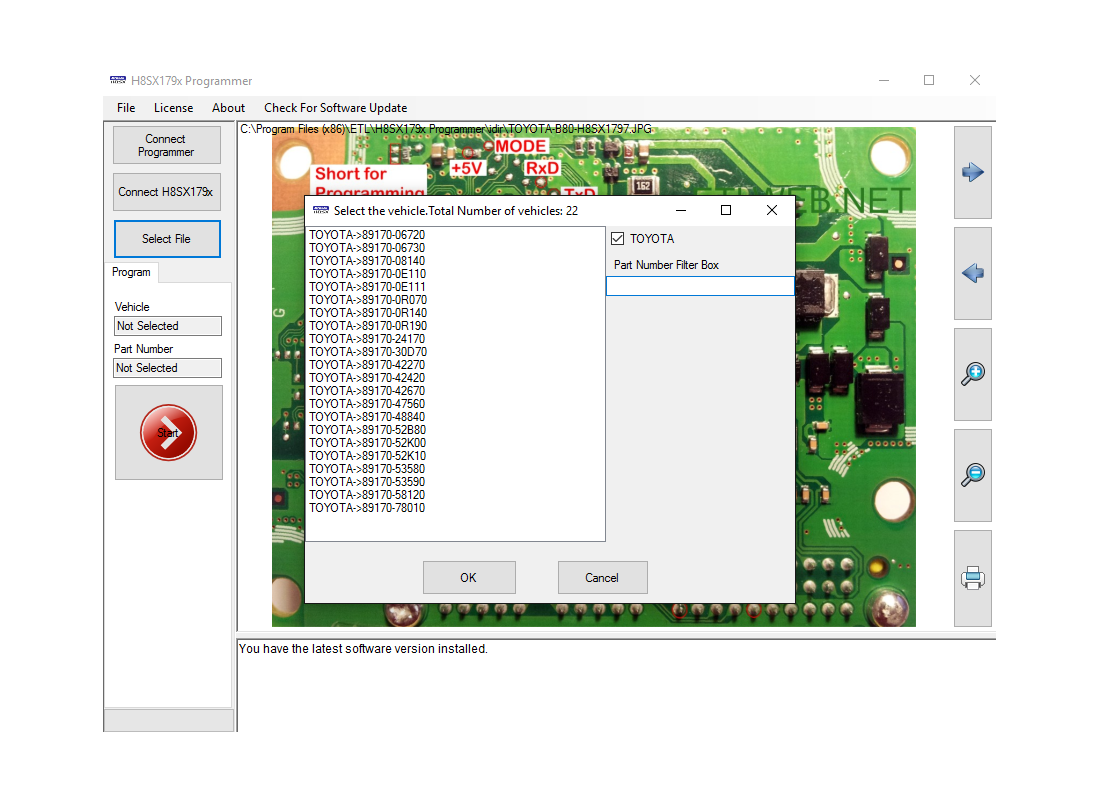Maximize the Select the vehicle dialog
1100x800 pixels.
[726, 210]
